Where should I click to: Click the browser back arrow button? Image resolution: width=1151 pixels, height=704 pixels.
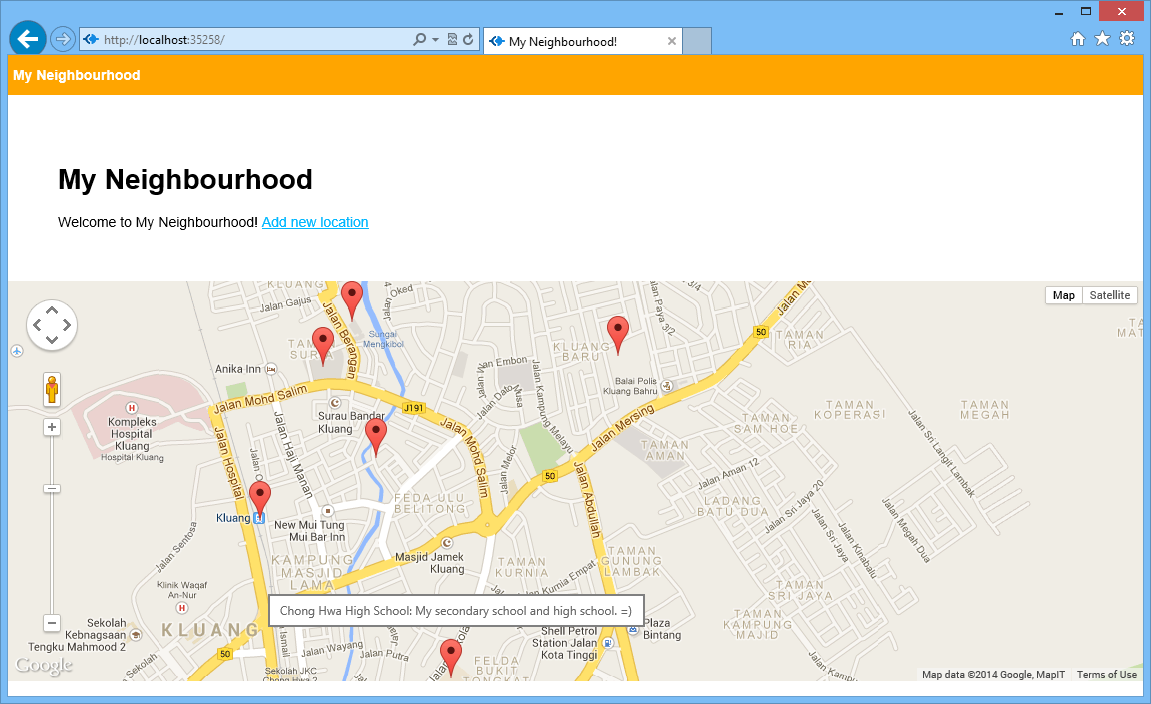click(28, 39)
